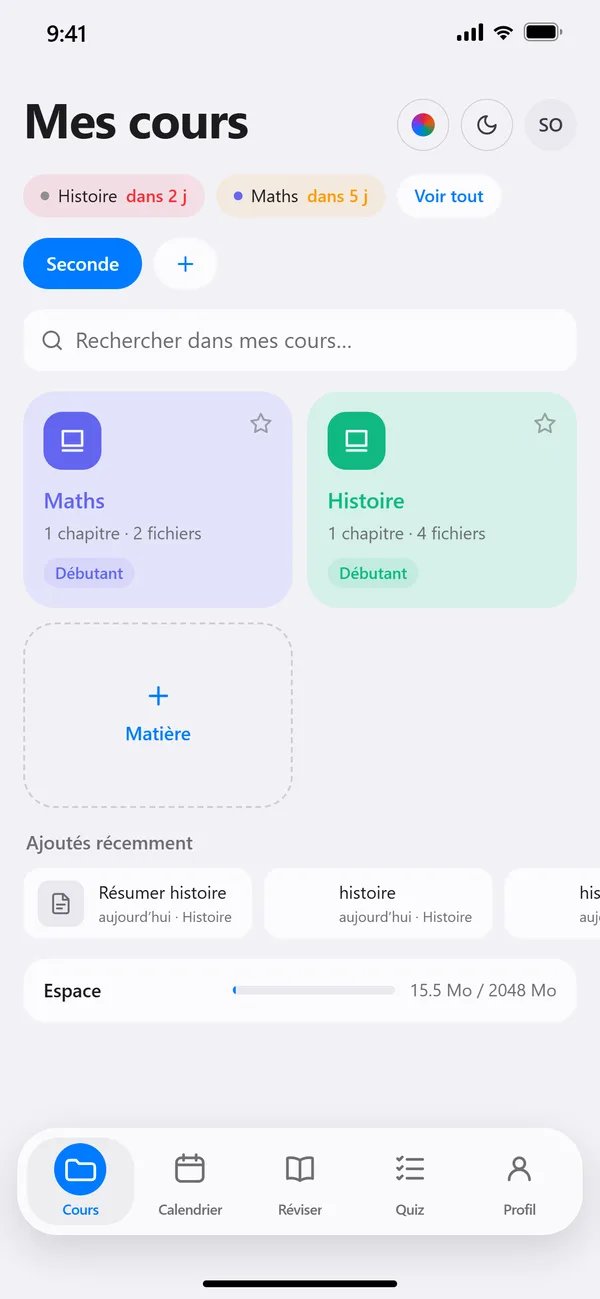Click the Mes cours page title

point(136,123)
